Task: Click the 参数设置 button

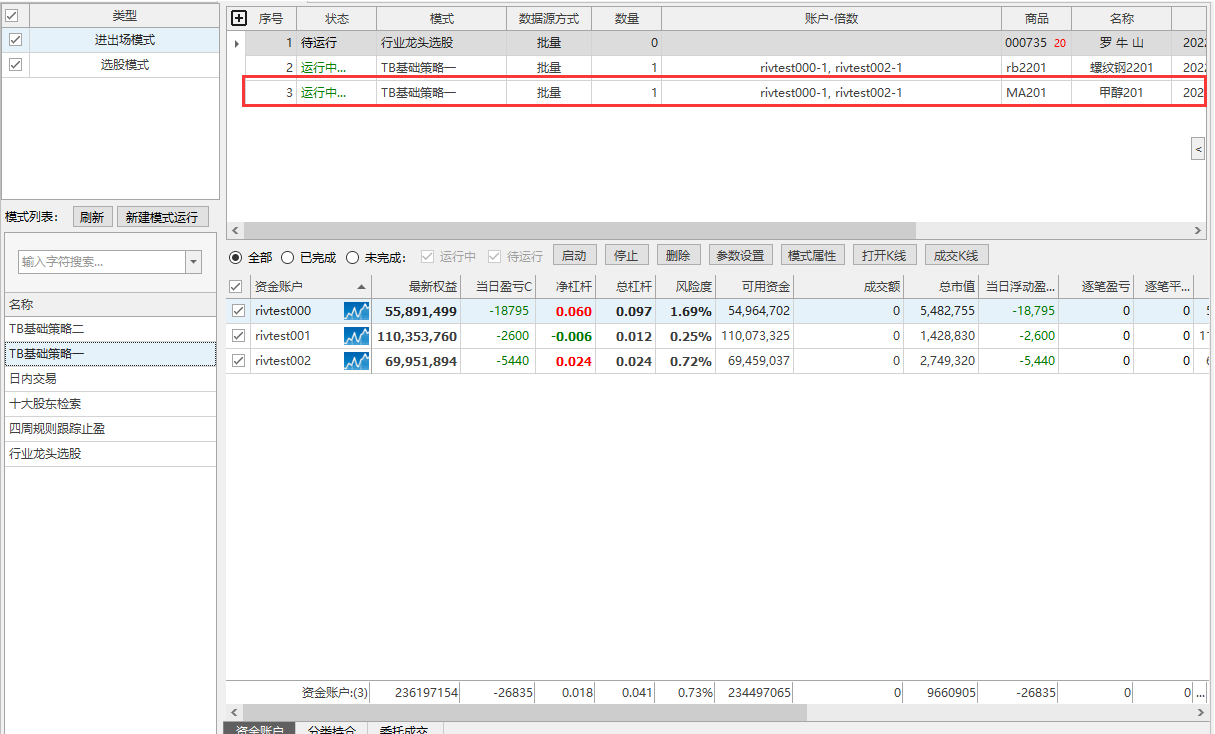Action: click(740, 256)
